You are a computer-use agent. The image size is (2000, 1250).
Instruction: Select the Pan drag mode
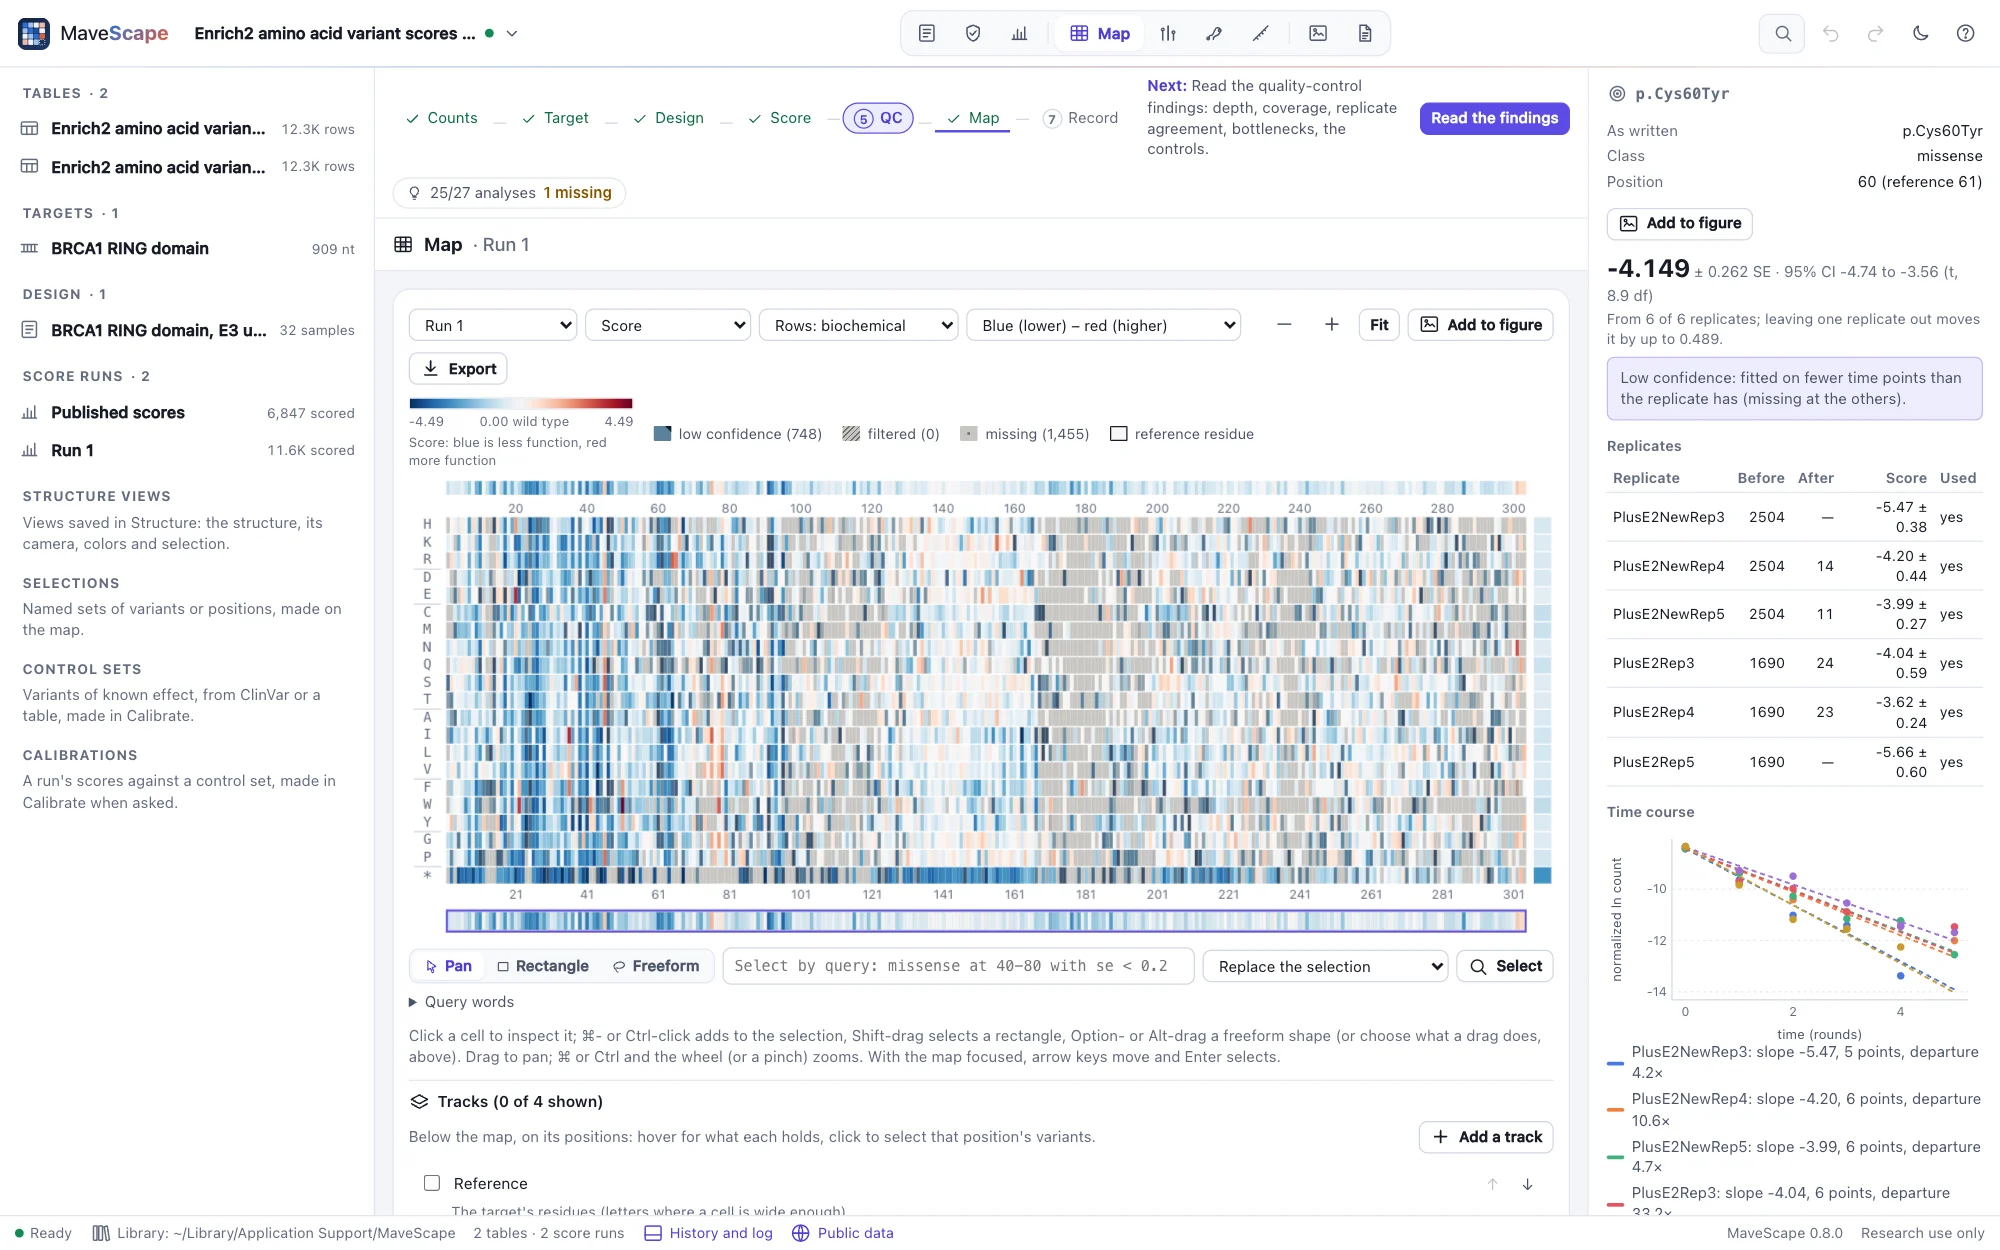coord(448,966)
